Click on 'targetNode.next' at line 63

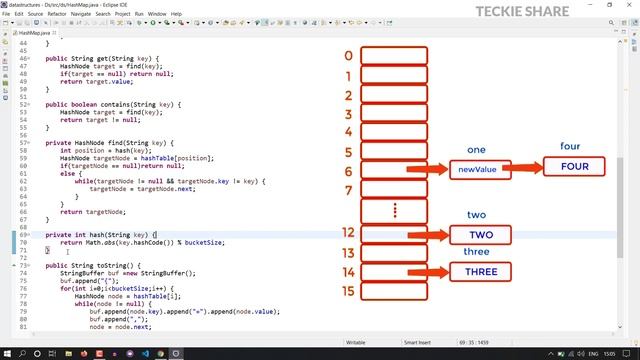click(165, 189)
